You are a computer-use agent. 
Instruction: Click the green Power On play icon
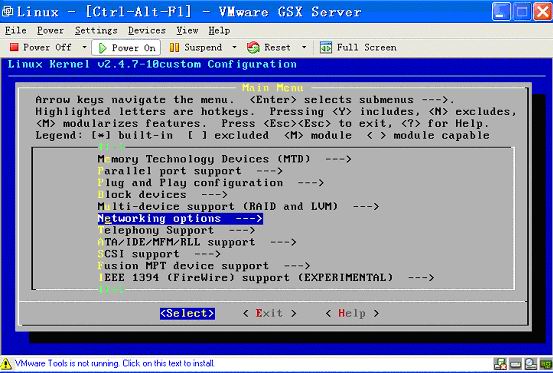pyautogui.click(x=102, y=48)
